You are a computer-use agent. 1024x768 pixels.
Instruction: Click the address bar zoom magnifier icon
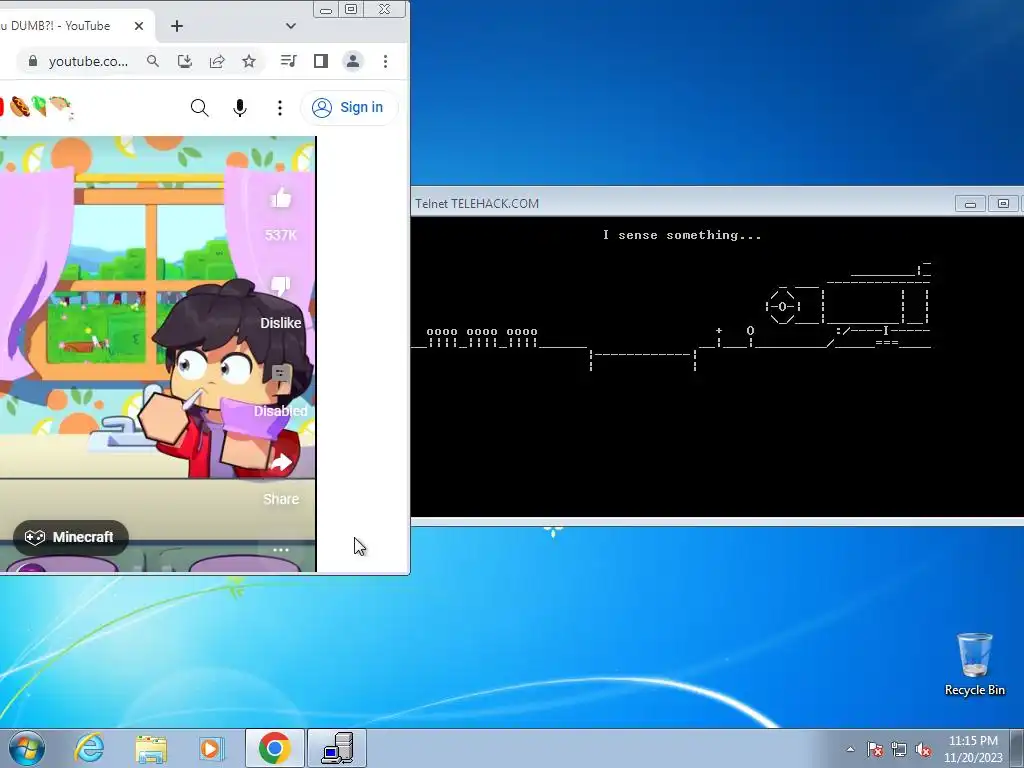153,61
